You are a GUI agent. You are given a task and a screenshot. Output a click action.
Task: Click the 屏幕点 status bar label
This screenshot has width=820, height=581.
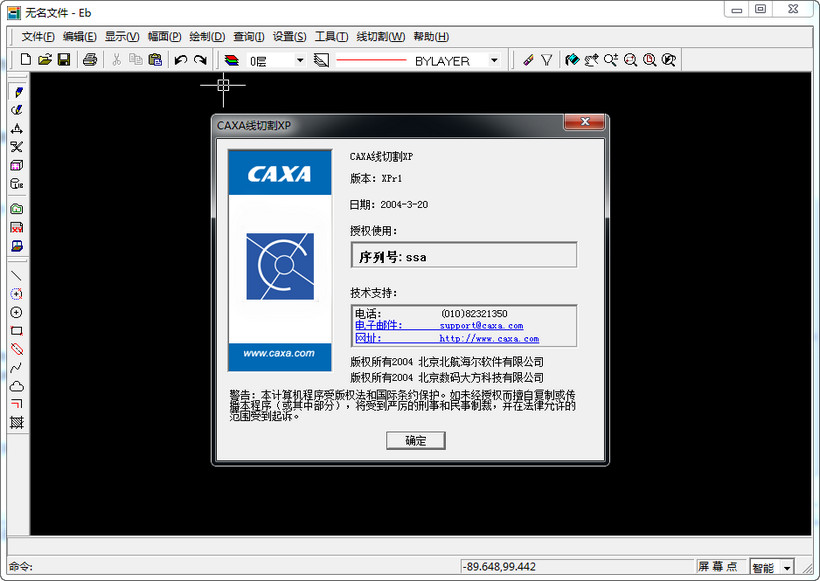click(x=718, y=566)
